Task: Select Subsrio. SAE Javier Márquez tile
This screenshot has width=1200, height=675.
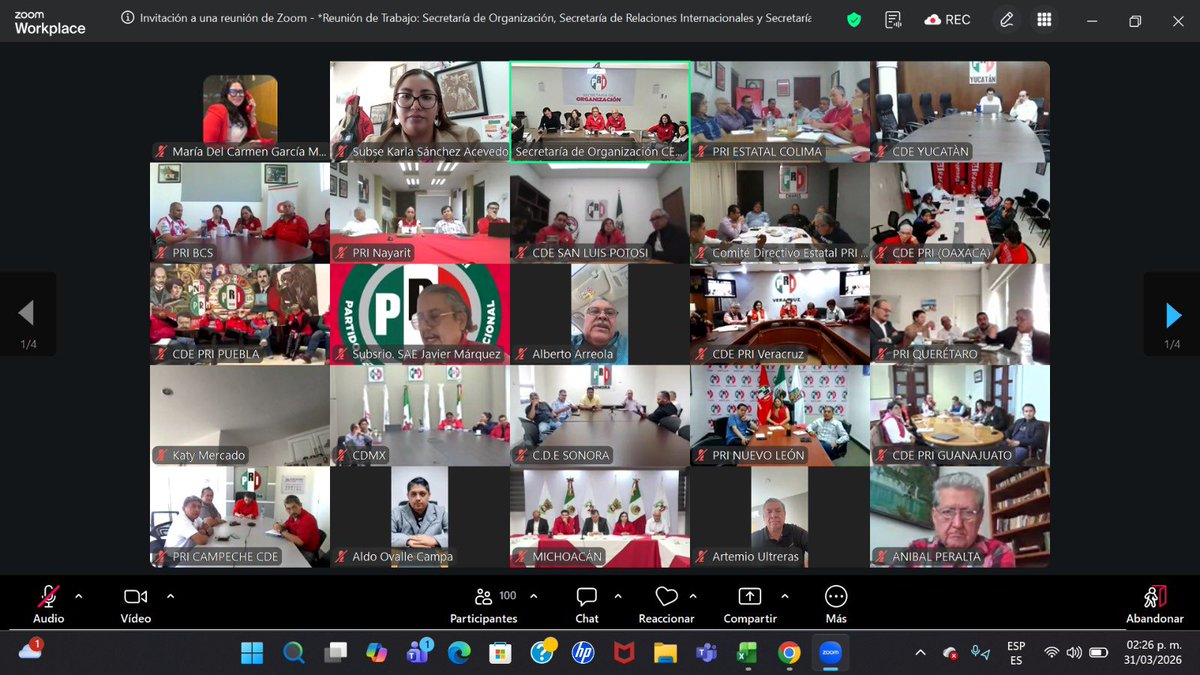Action: [x=420, y=314]
